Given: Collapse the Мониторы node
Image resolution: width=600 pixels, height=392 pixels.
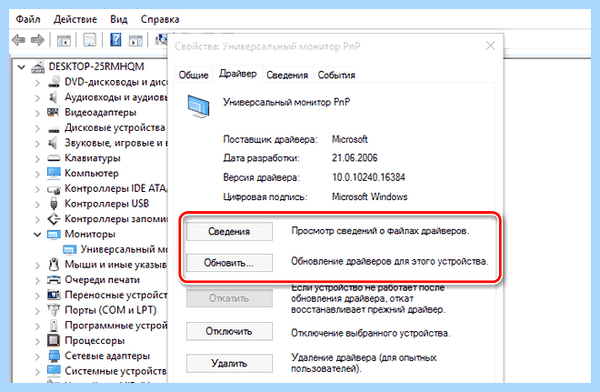Looking at the screenshot, I should click(37, 234).
